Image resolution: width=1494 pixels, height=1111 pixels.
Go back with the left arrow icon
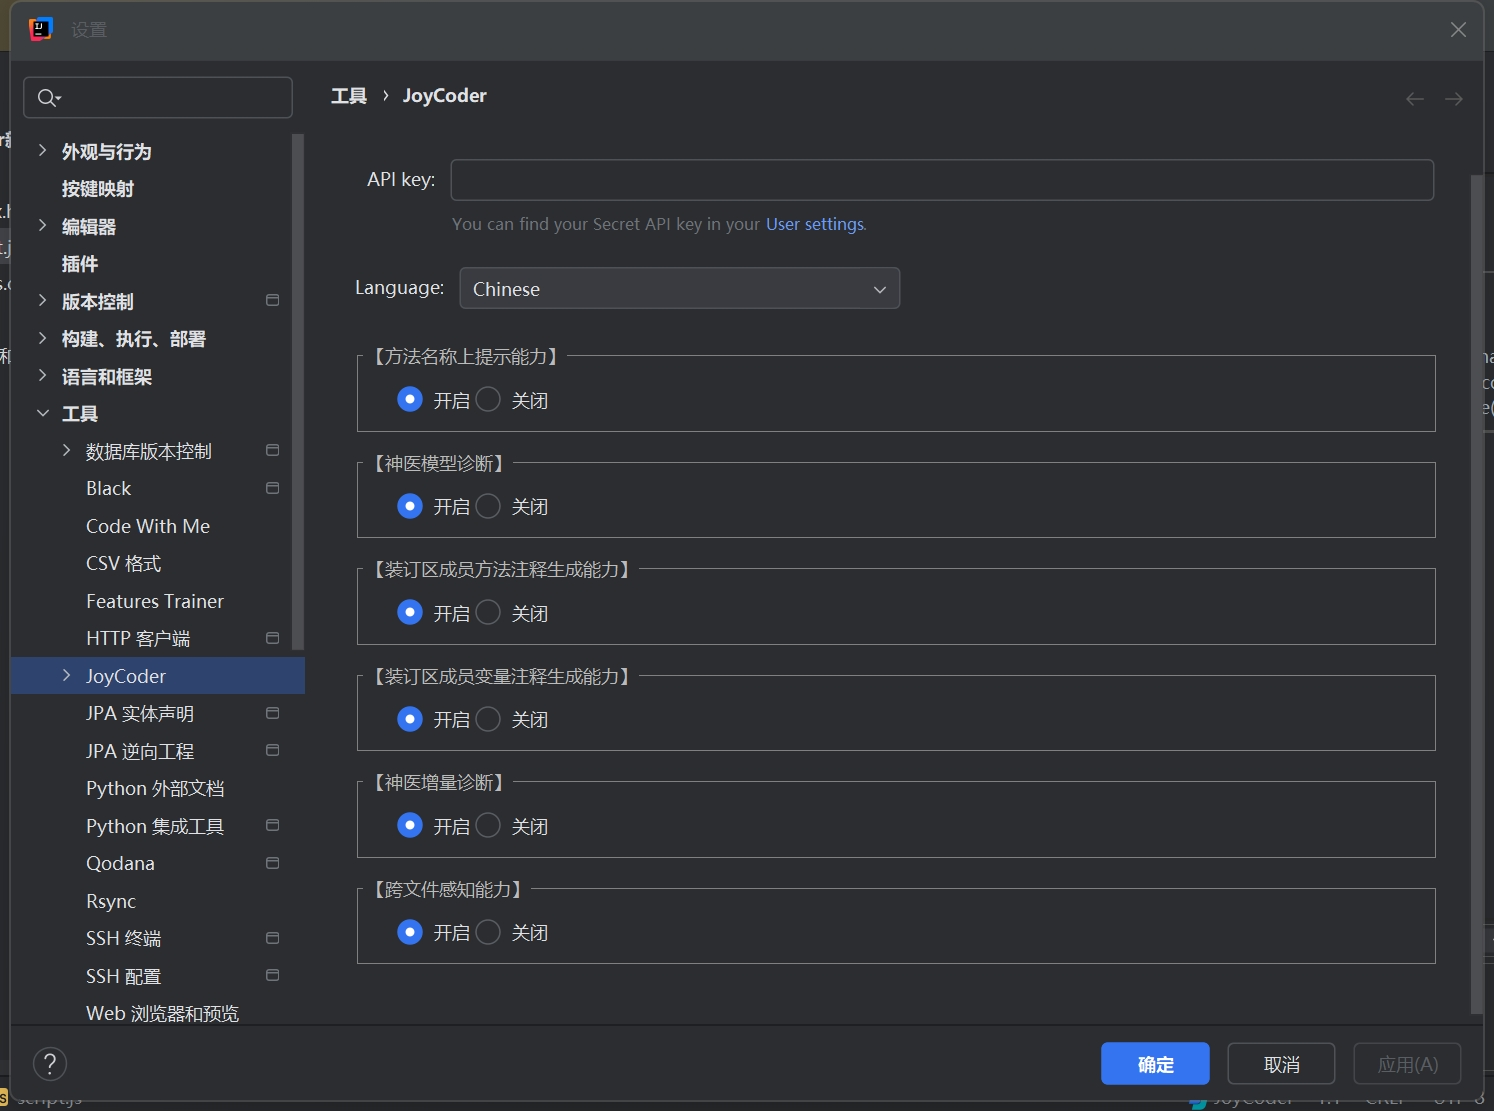[1415, 98]
